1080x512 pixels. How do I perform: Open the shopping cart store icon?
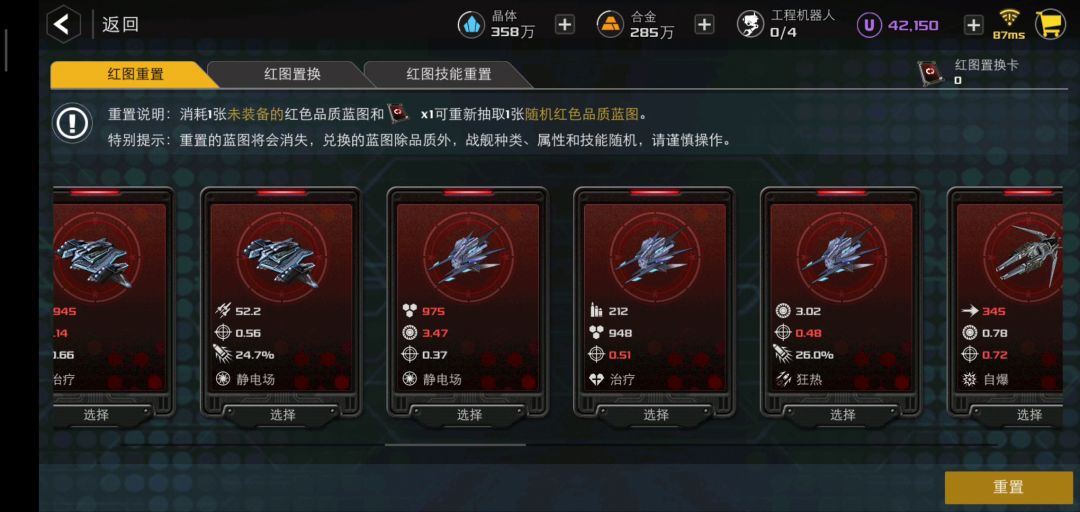point(1050,25)
